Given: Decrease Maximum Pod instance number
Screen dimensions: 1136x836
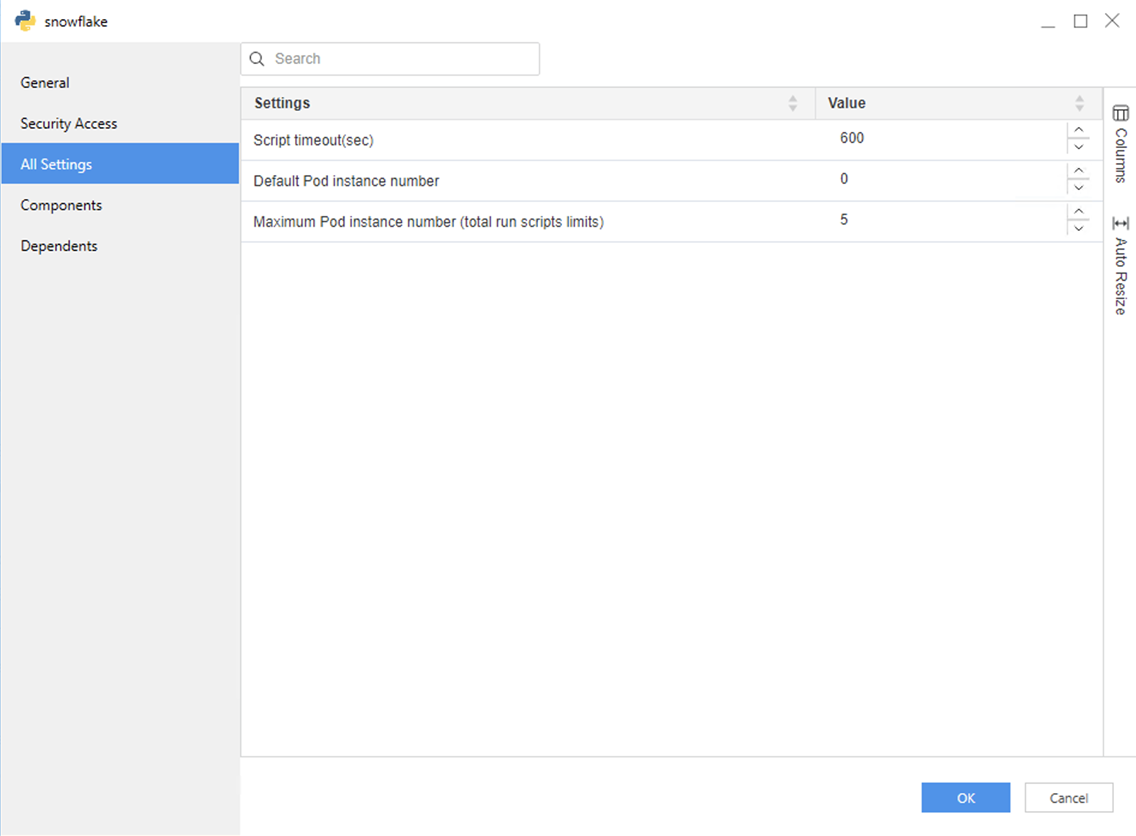Looking at the screenshot, I should [x=1078, y=229].
